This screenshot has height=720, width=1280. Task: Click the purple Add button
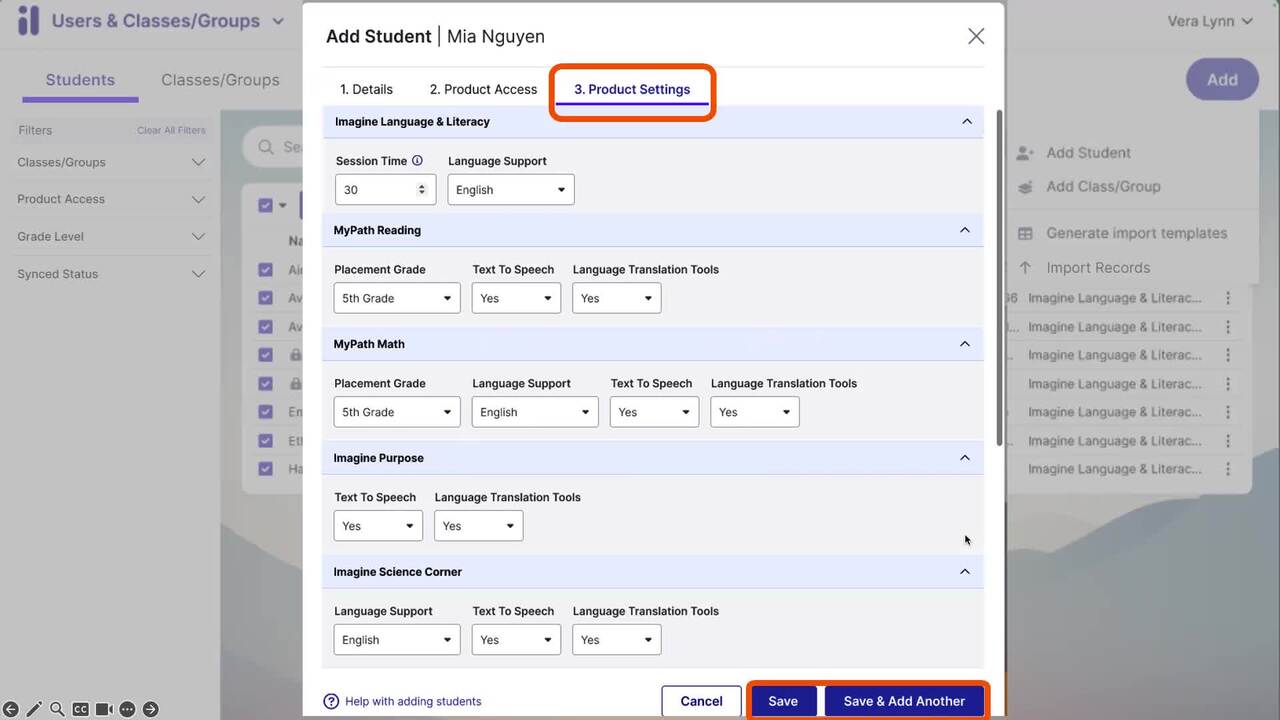tap(1222, 80)
